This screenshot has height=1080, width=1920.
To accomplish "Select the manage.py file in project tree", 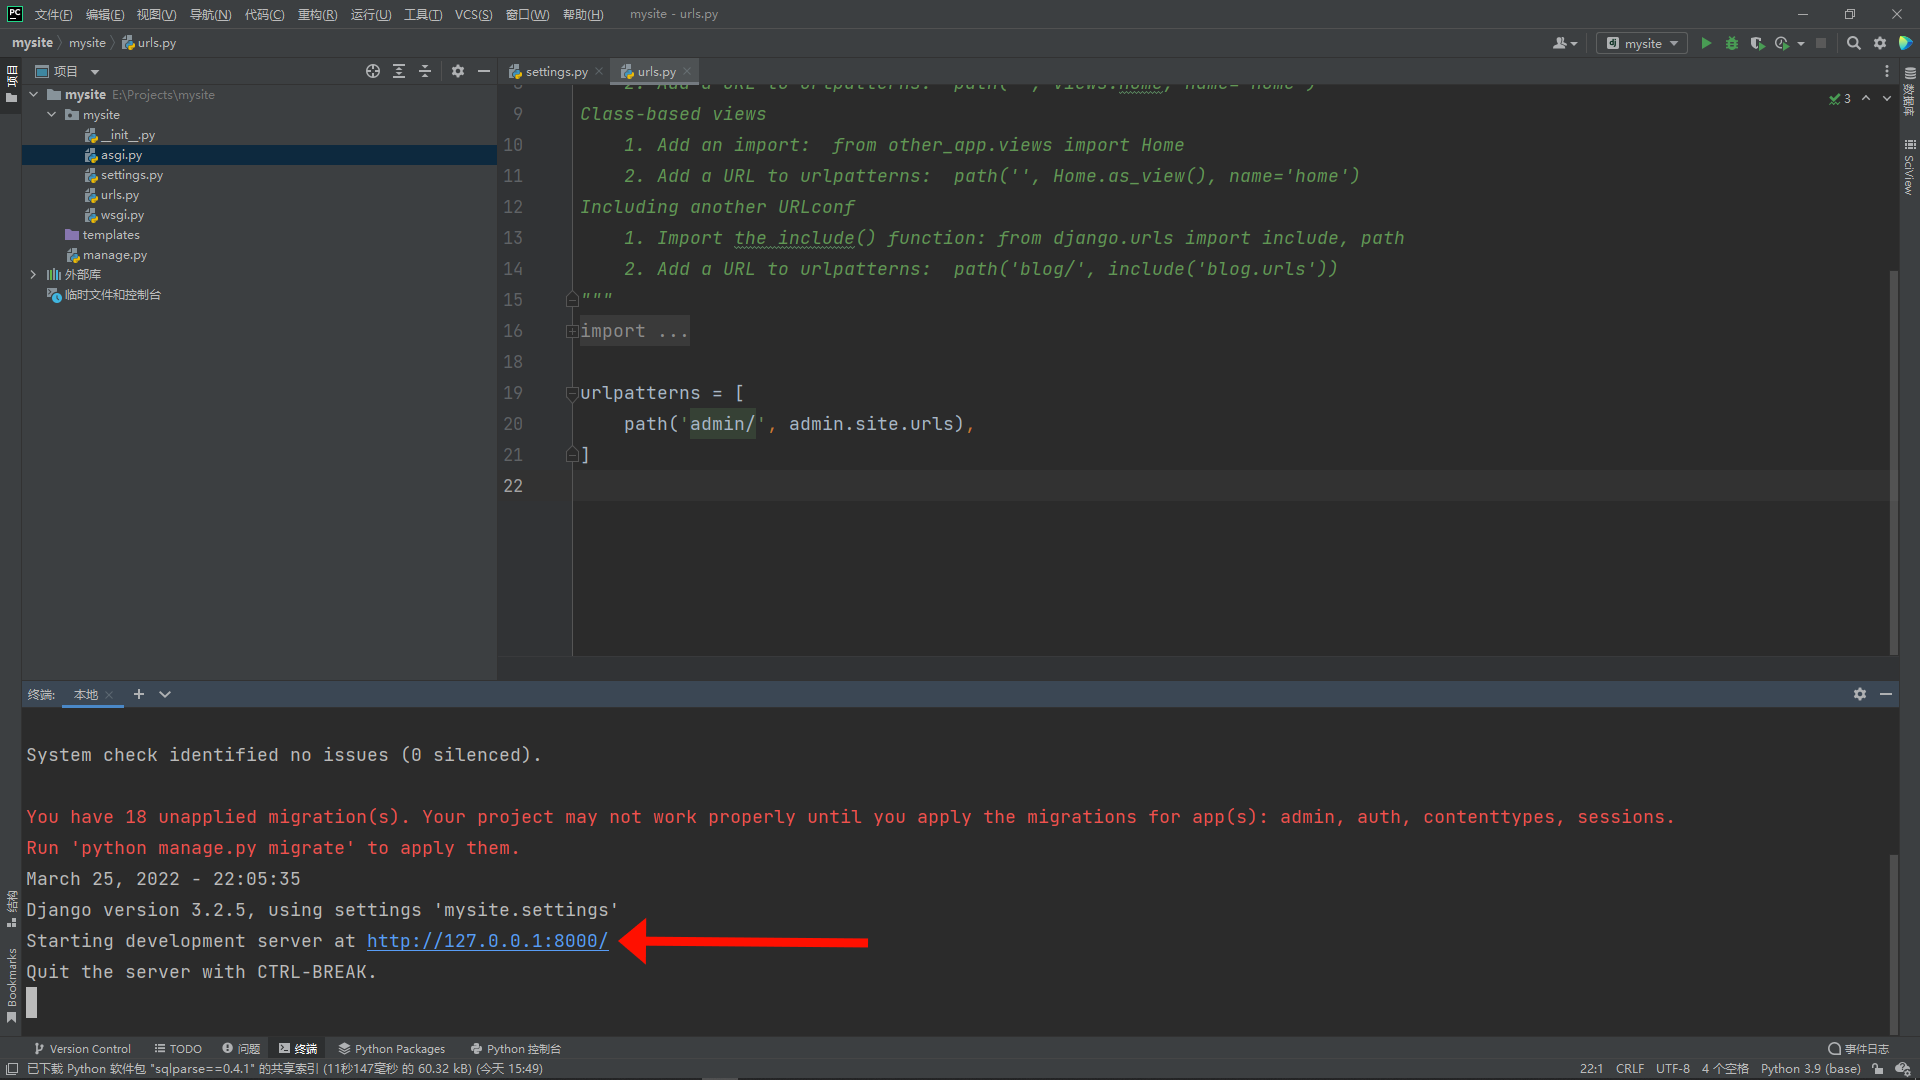I will 115,255.
